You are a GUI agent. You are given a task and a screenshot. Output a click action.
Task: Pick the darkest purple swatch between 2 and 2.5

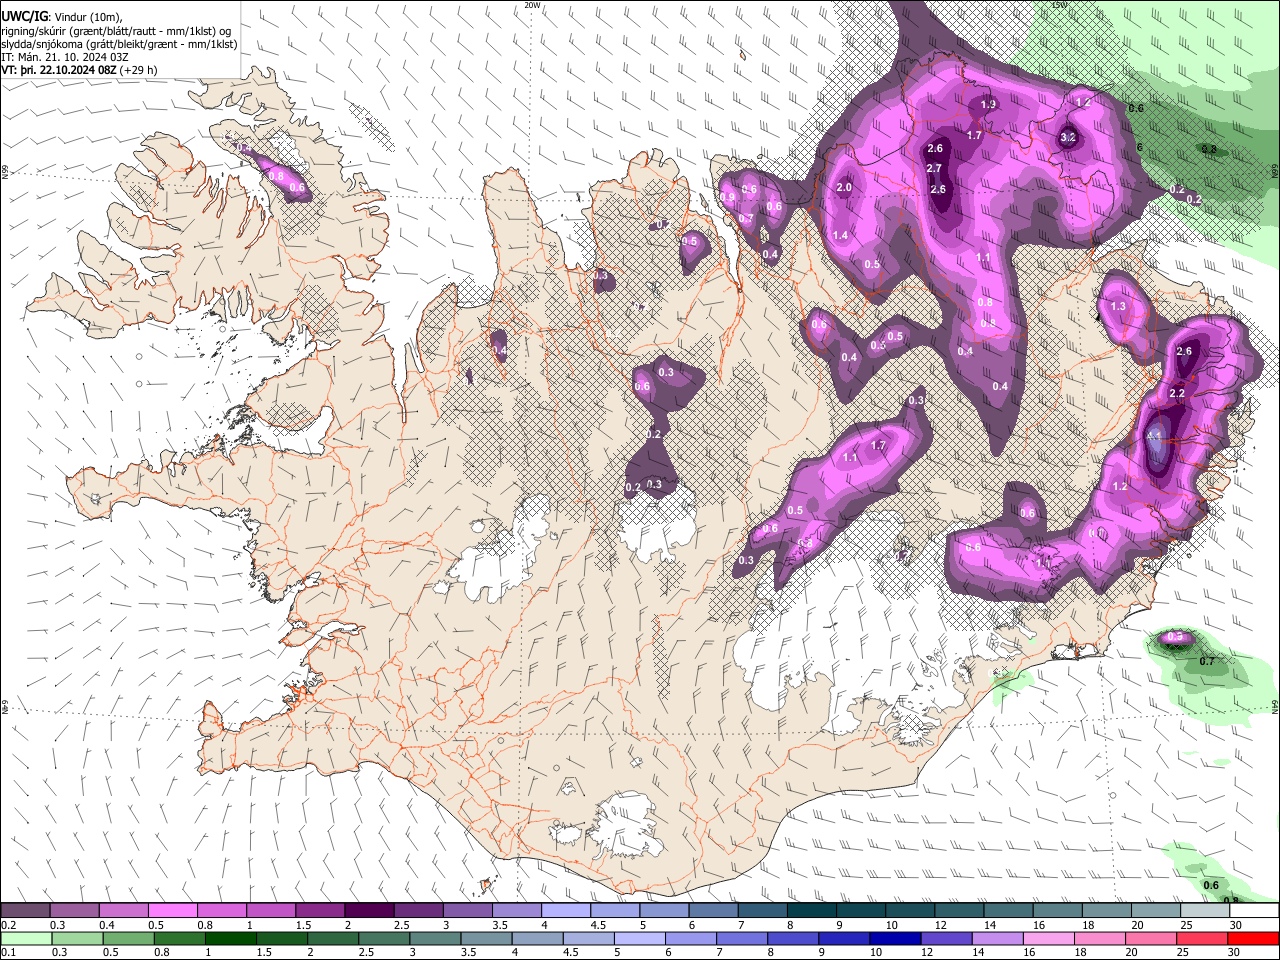[x=368, y=911]
